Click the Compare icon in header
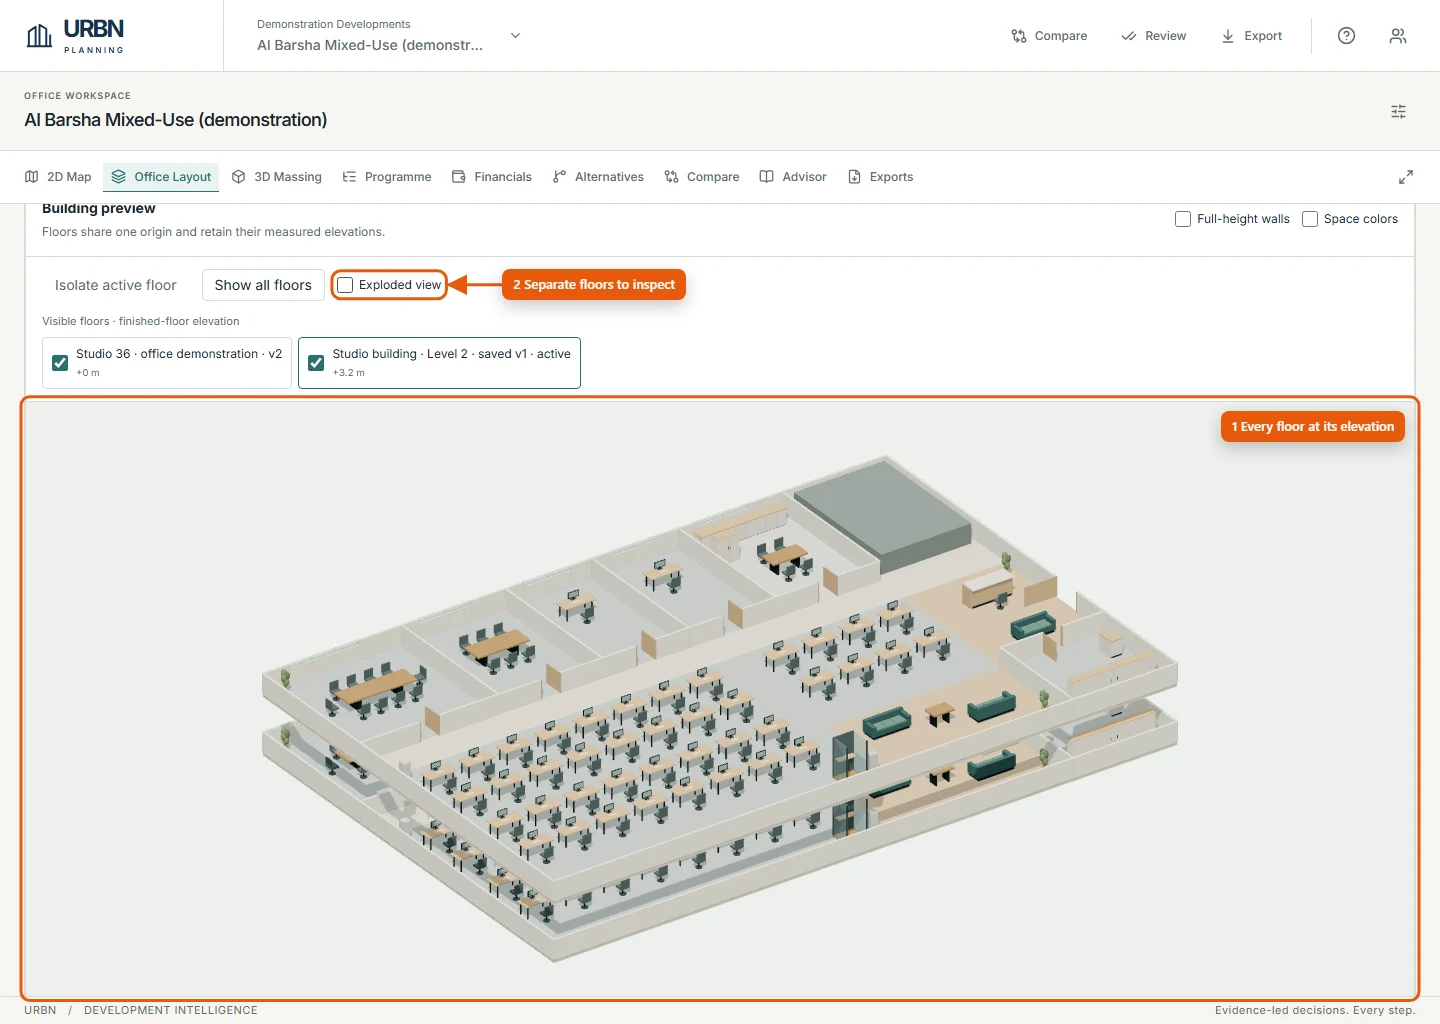 point(1019,36)
